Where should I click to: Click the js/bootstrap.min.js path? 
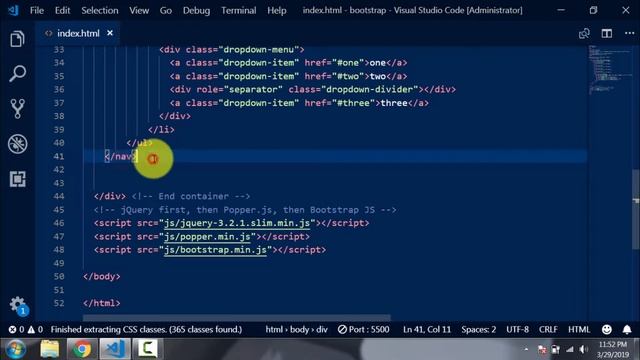(x=216, y=250)
